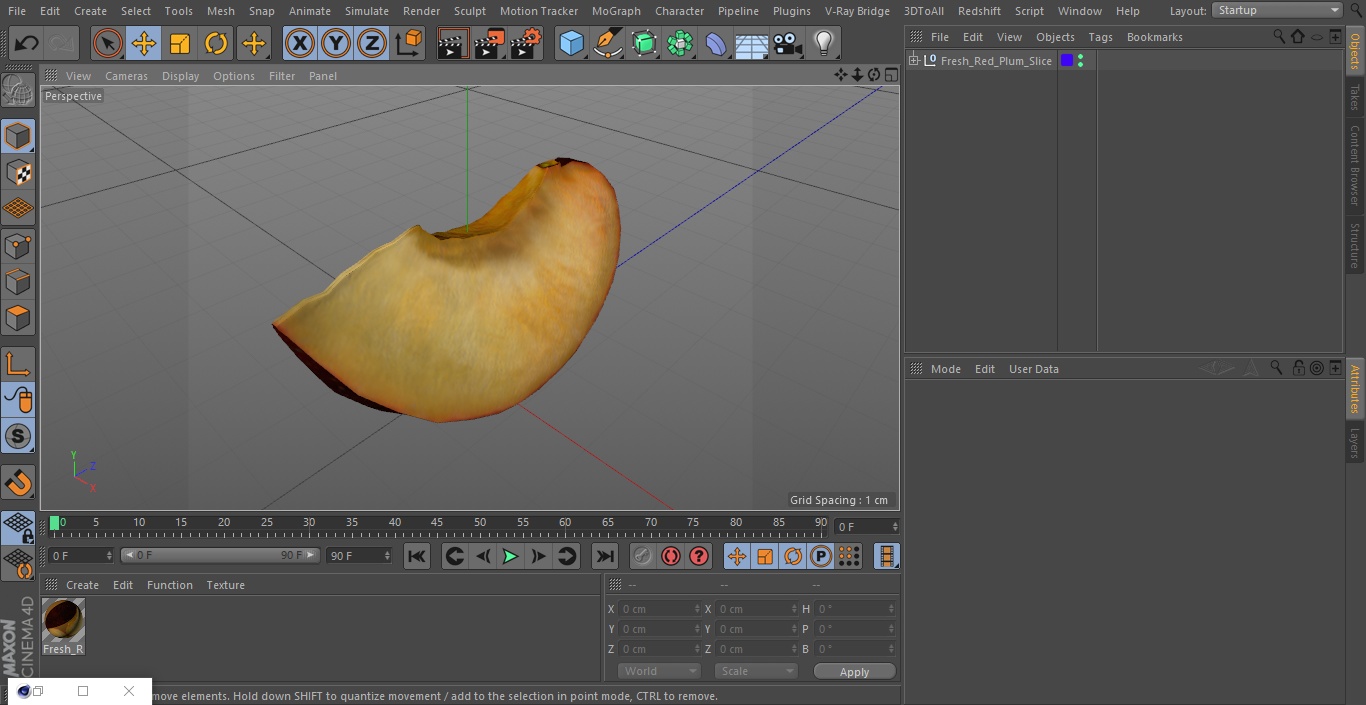Enable Axis mode
This screenshot has height=705, width=1366.
(18, 364)
